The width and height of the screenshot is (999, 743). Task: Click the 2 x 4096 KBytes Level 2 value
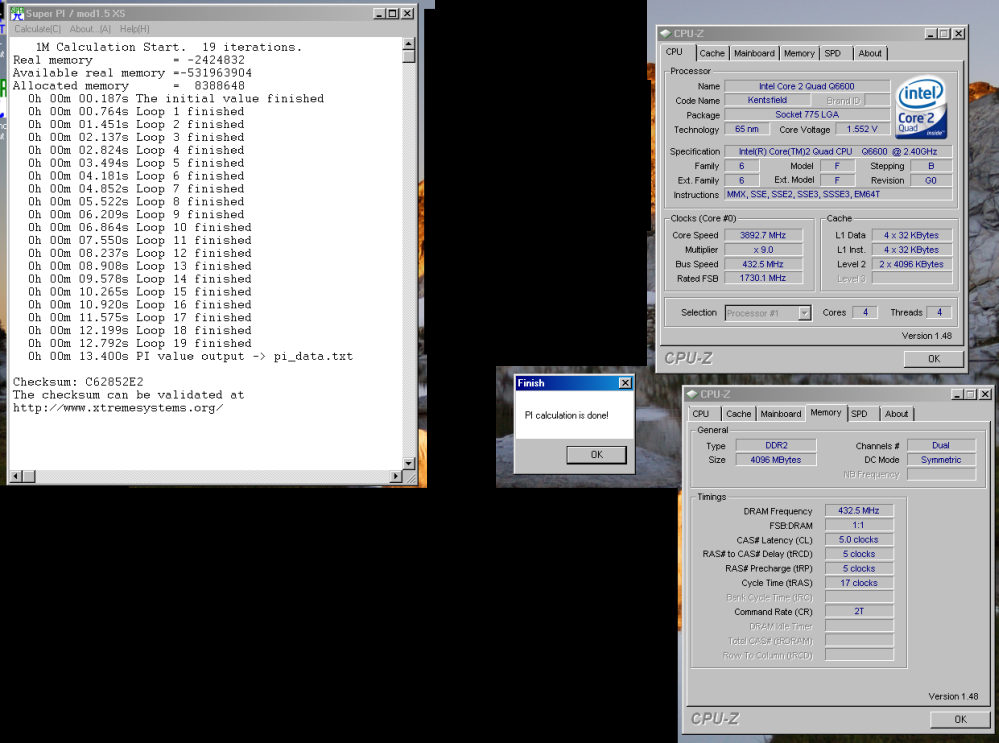point(911,264)
